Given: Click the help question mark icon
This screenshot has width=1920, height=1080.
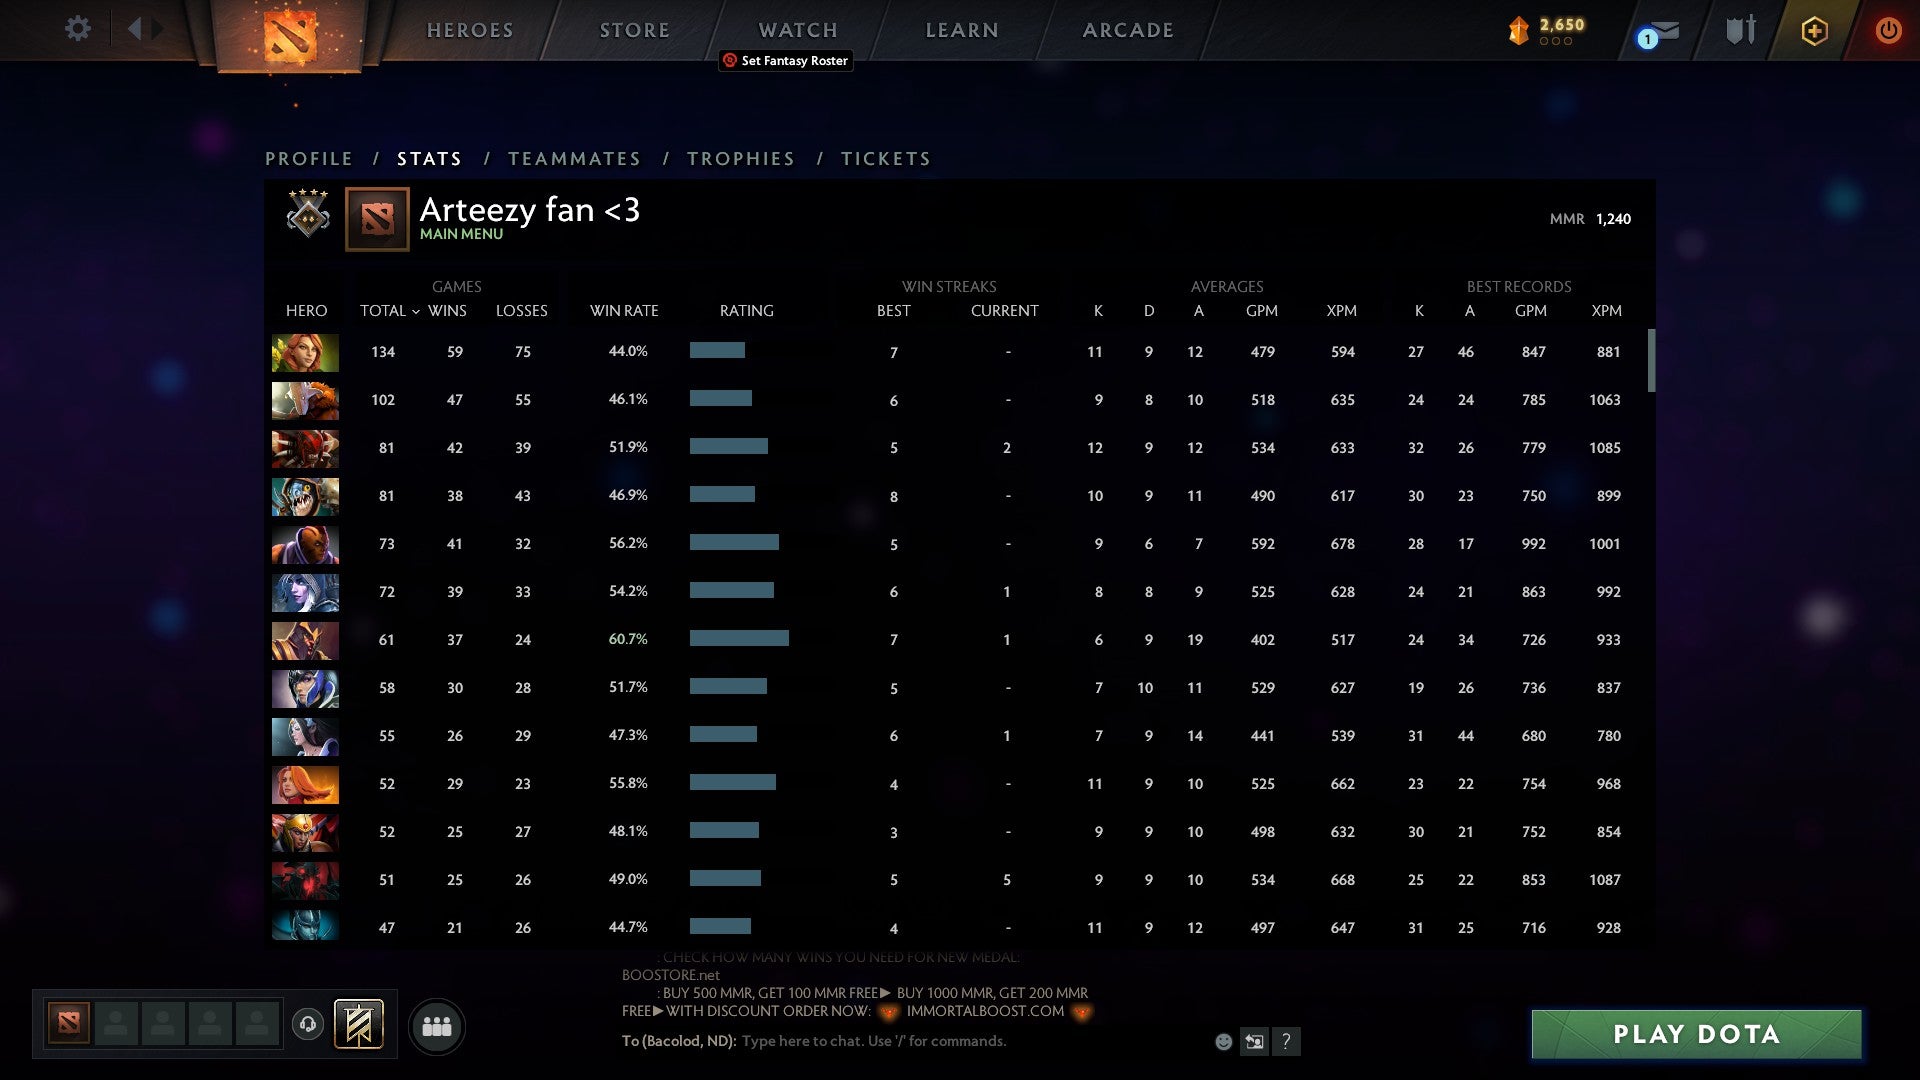Looking at the screenshot, I should (x=1286, y=1041).
